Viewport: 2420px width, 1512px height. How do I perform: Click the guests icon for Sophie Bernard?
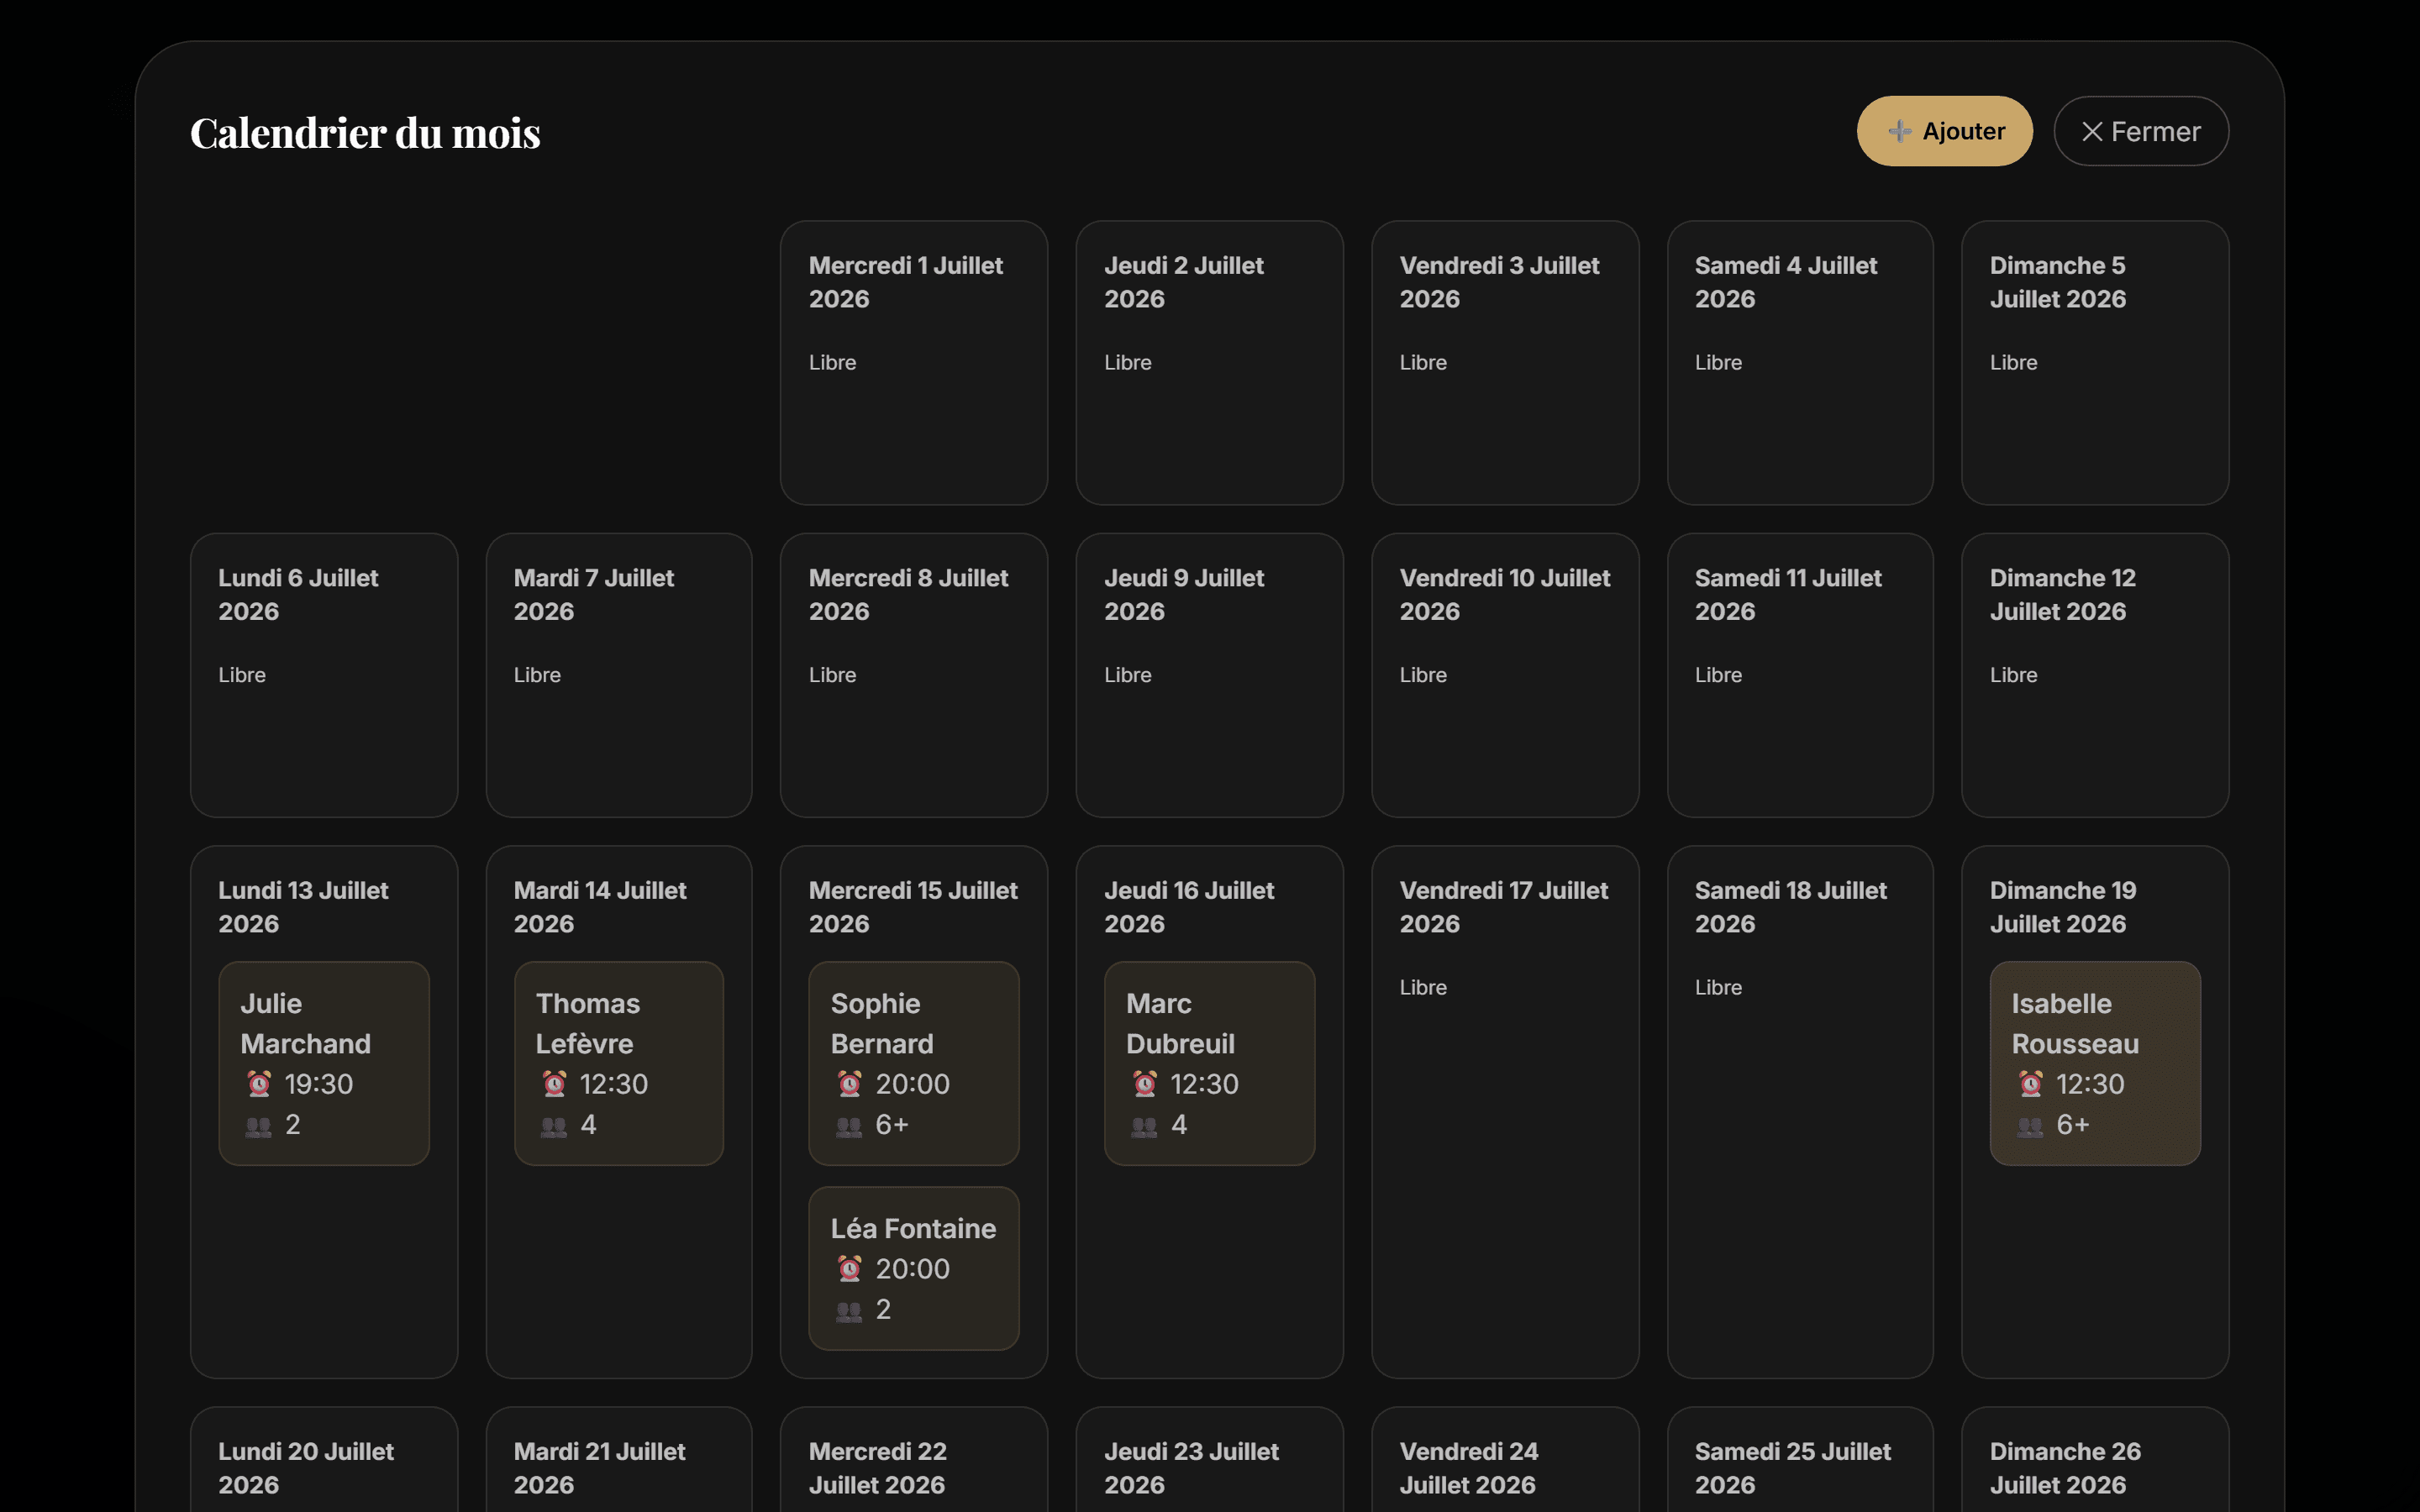tap(849, 1126)
